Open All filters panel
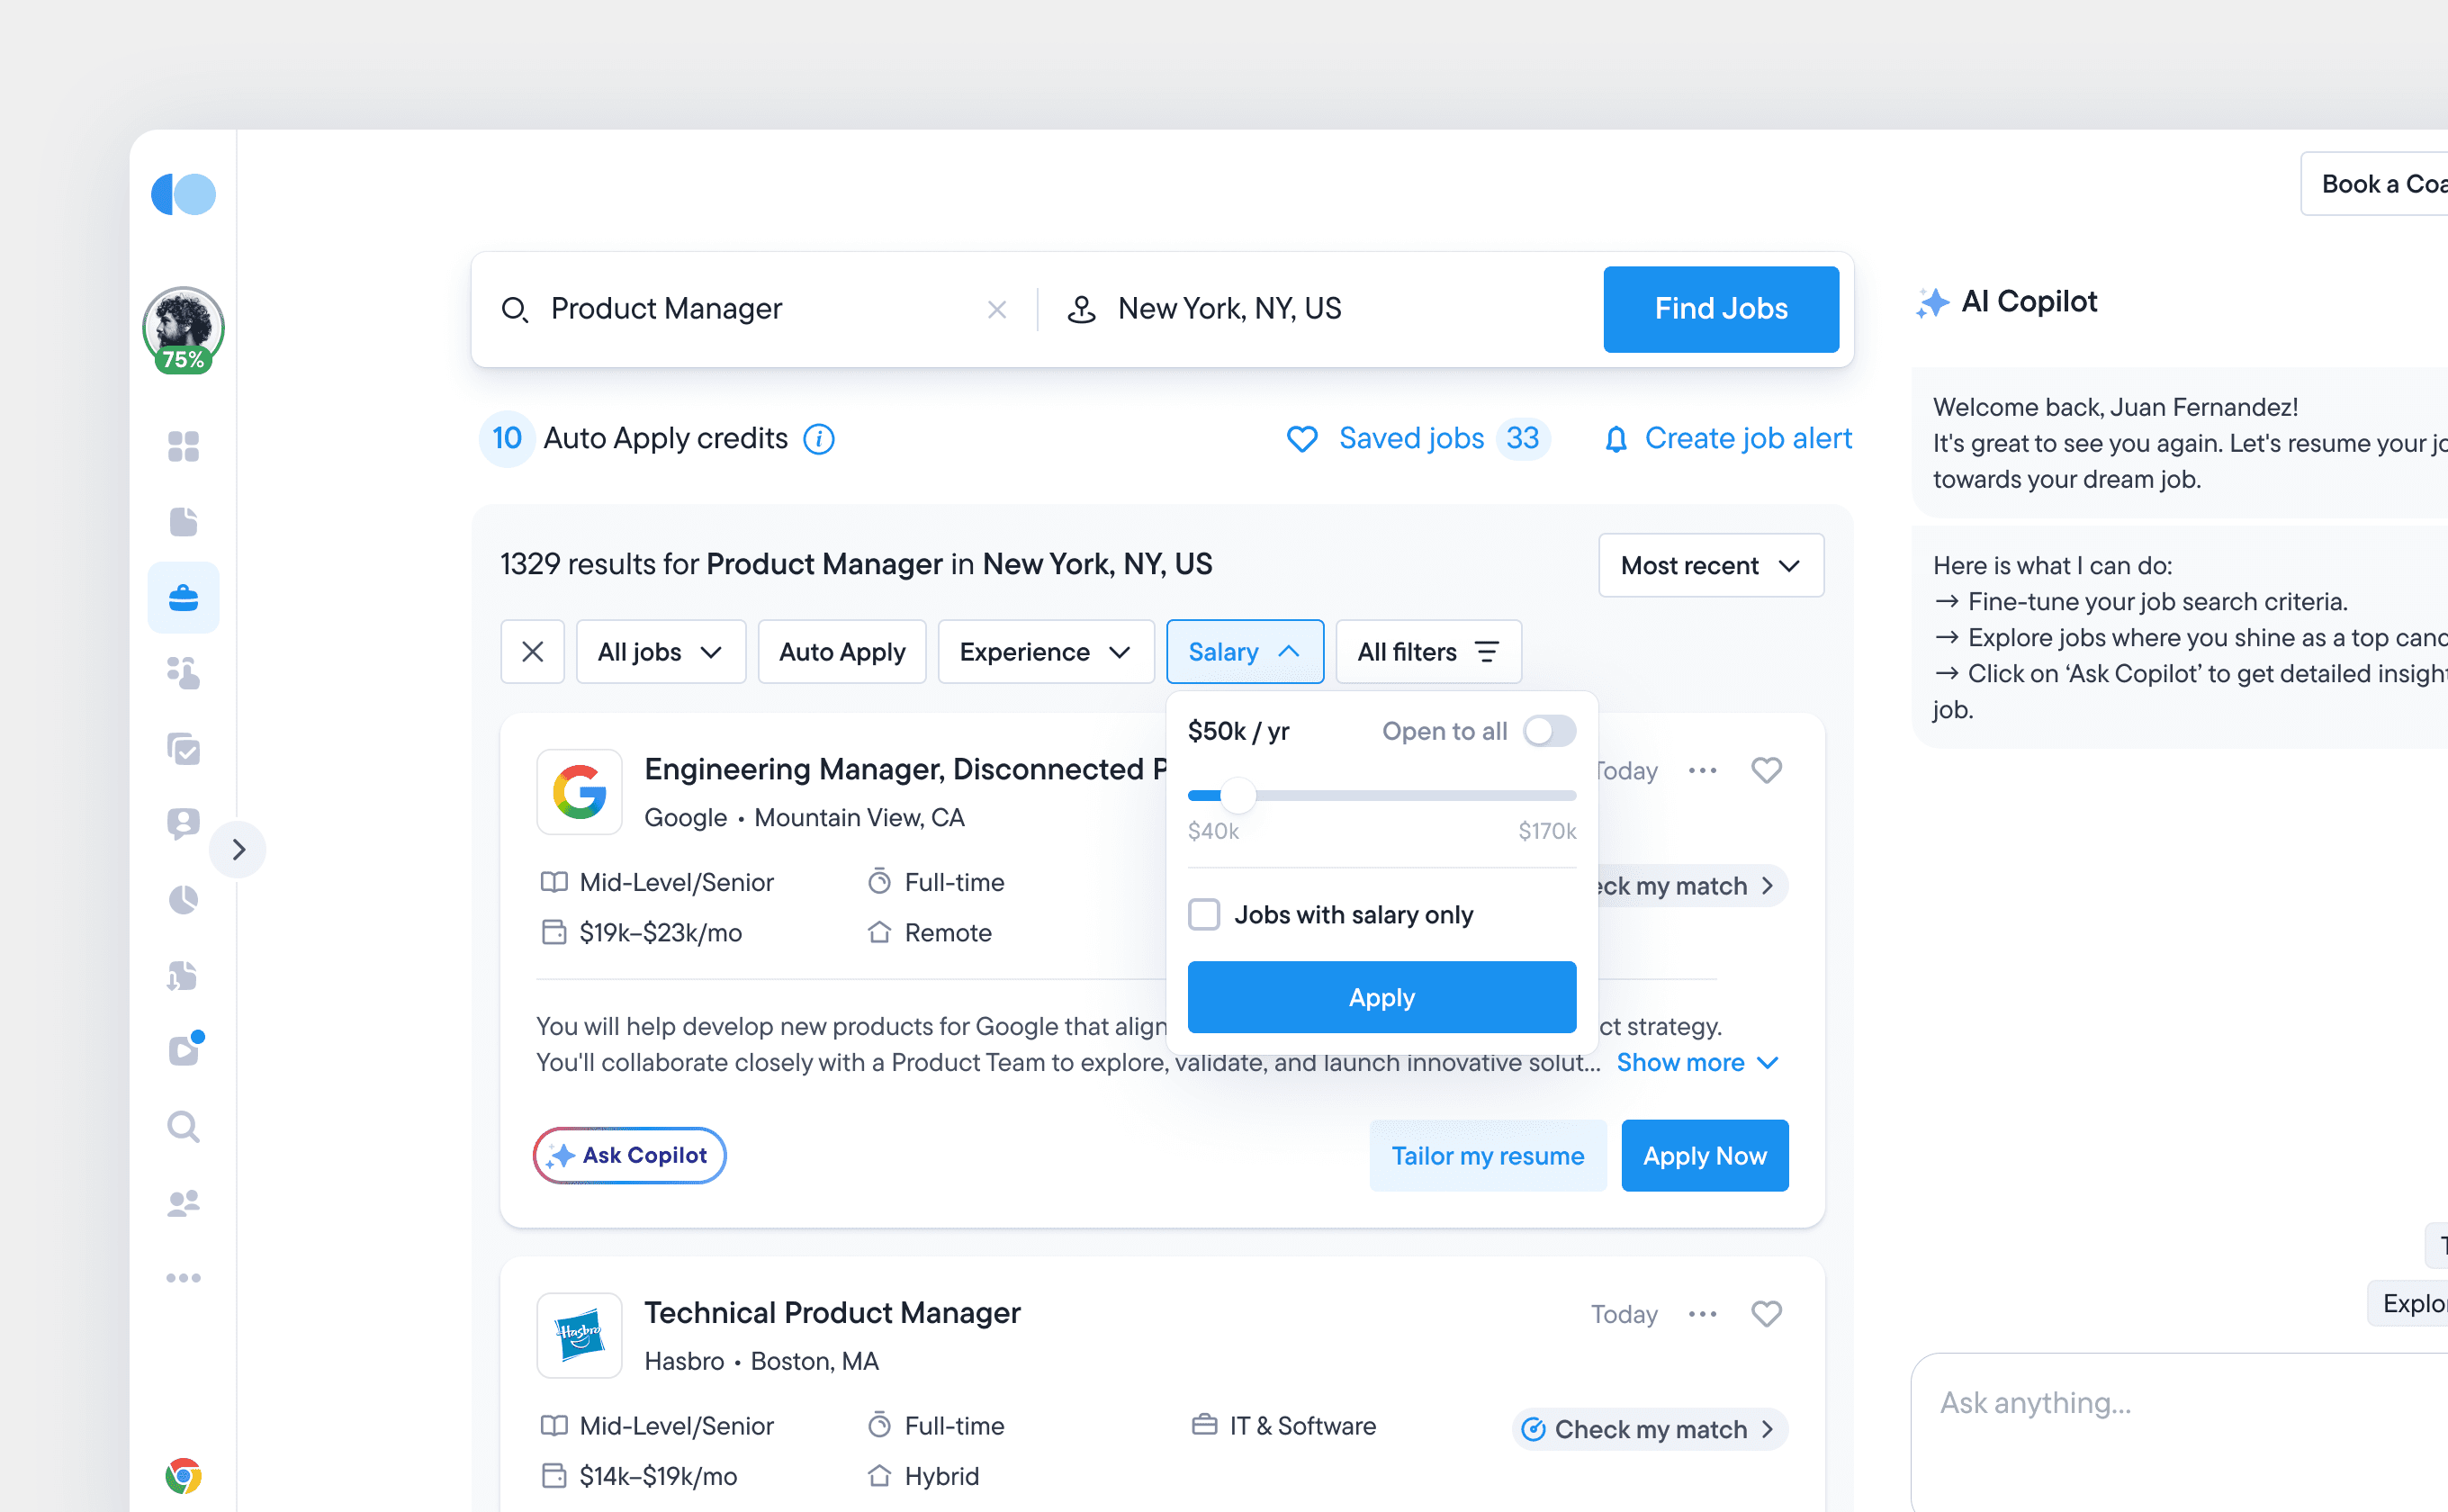2448x1512 pixels. pos(1428,651)
